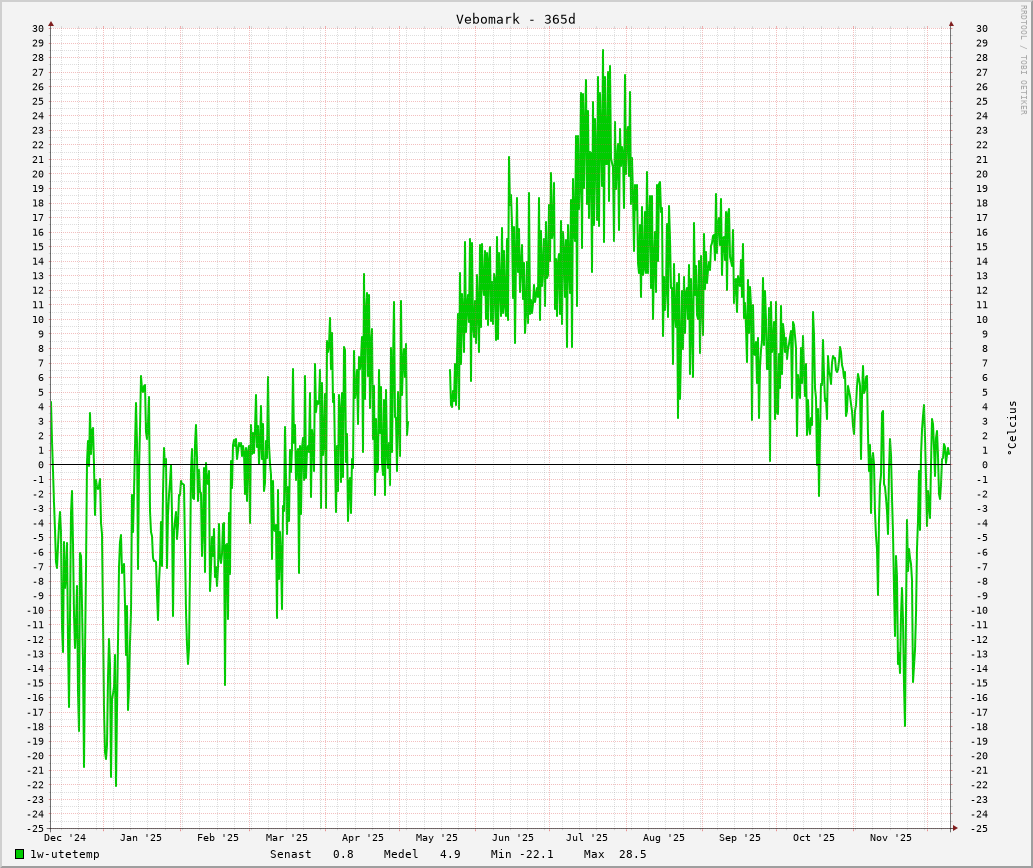The width and height of the screenshot is (1033, 868).
Task: Click the Dec '24 month label
Action: pos(65,838)
